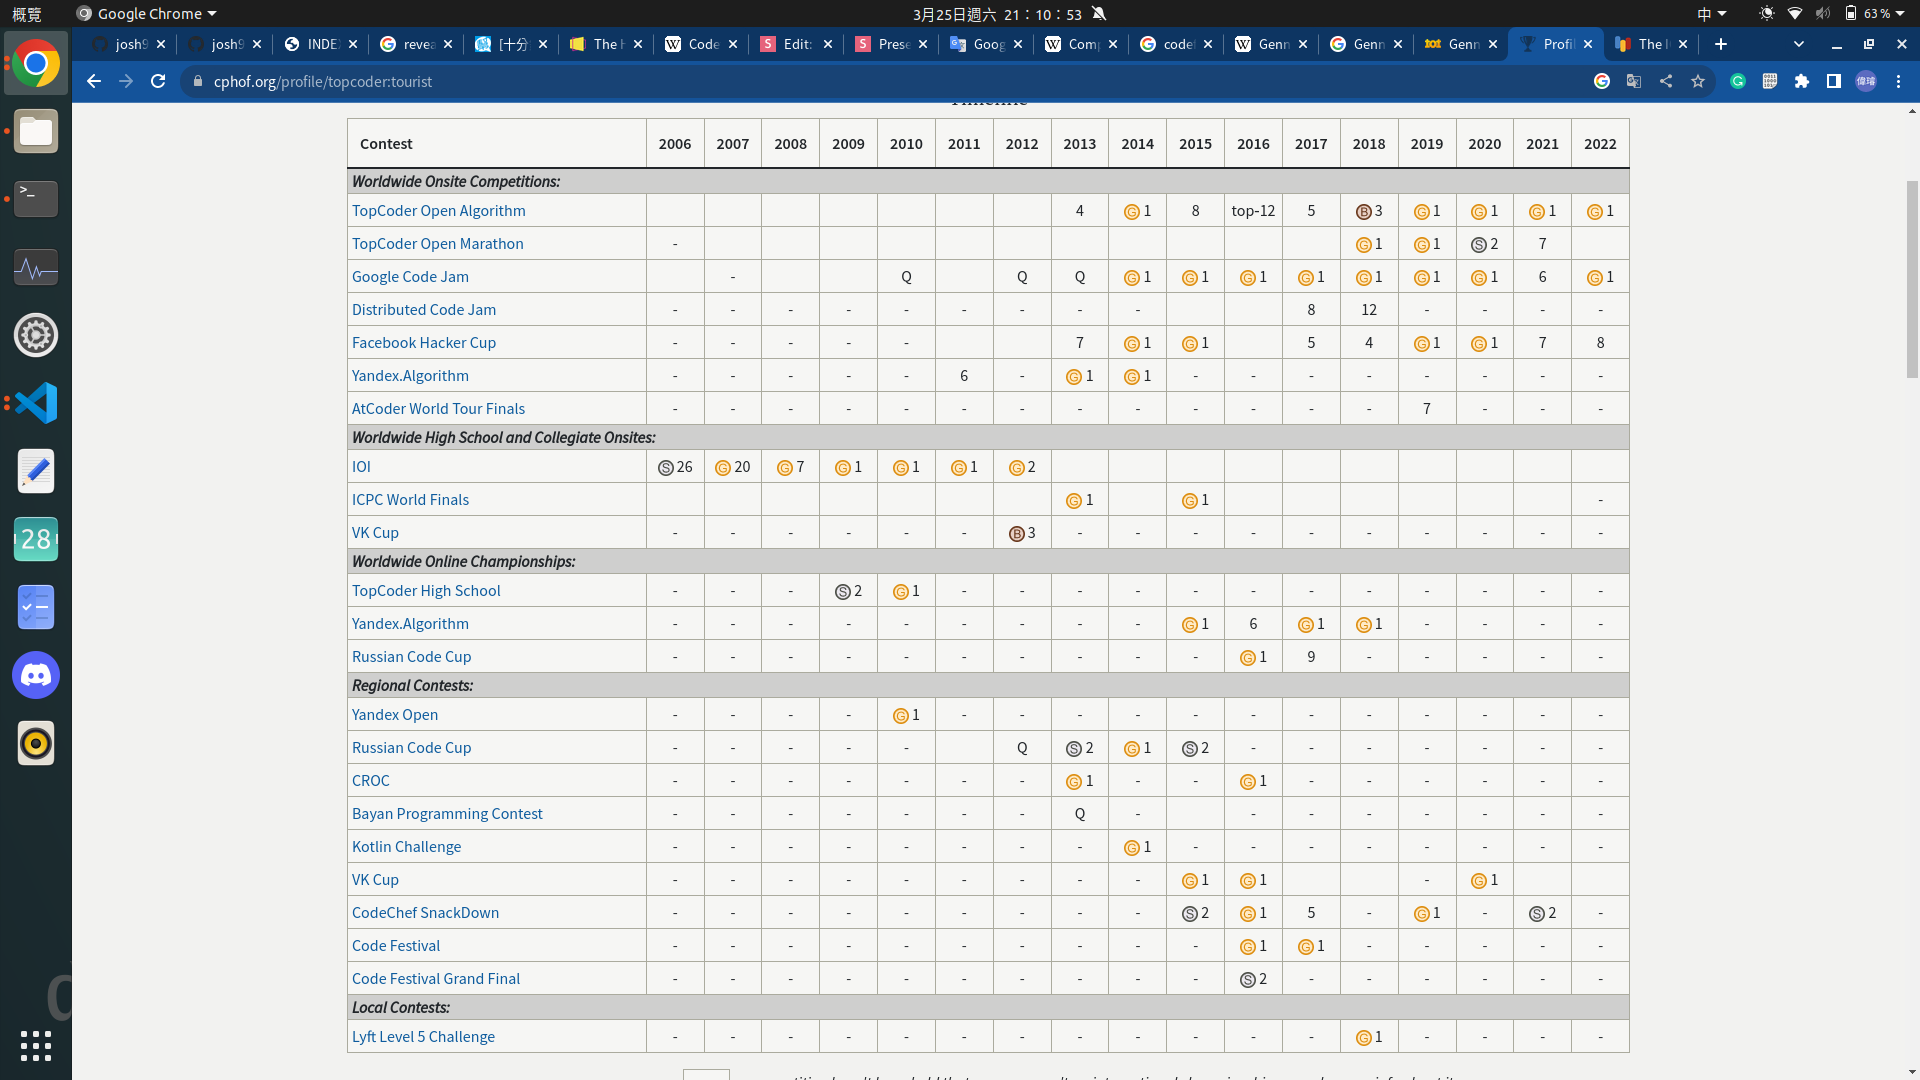Screen dimensions: 1920x1080
Task: Bookmark this page with the star icon
Action: [1698, 81]
